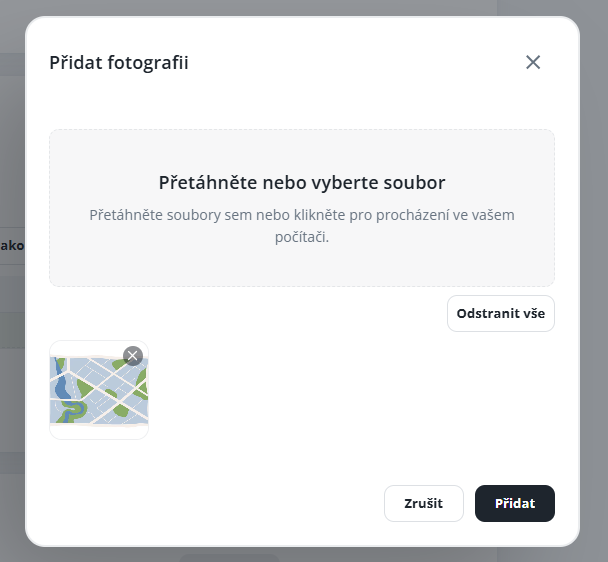This screenshot has height=562, width=608.
Task: Click the dimmed gray bar below the dialog
Action: (x=228, y=555)
